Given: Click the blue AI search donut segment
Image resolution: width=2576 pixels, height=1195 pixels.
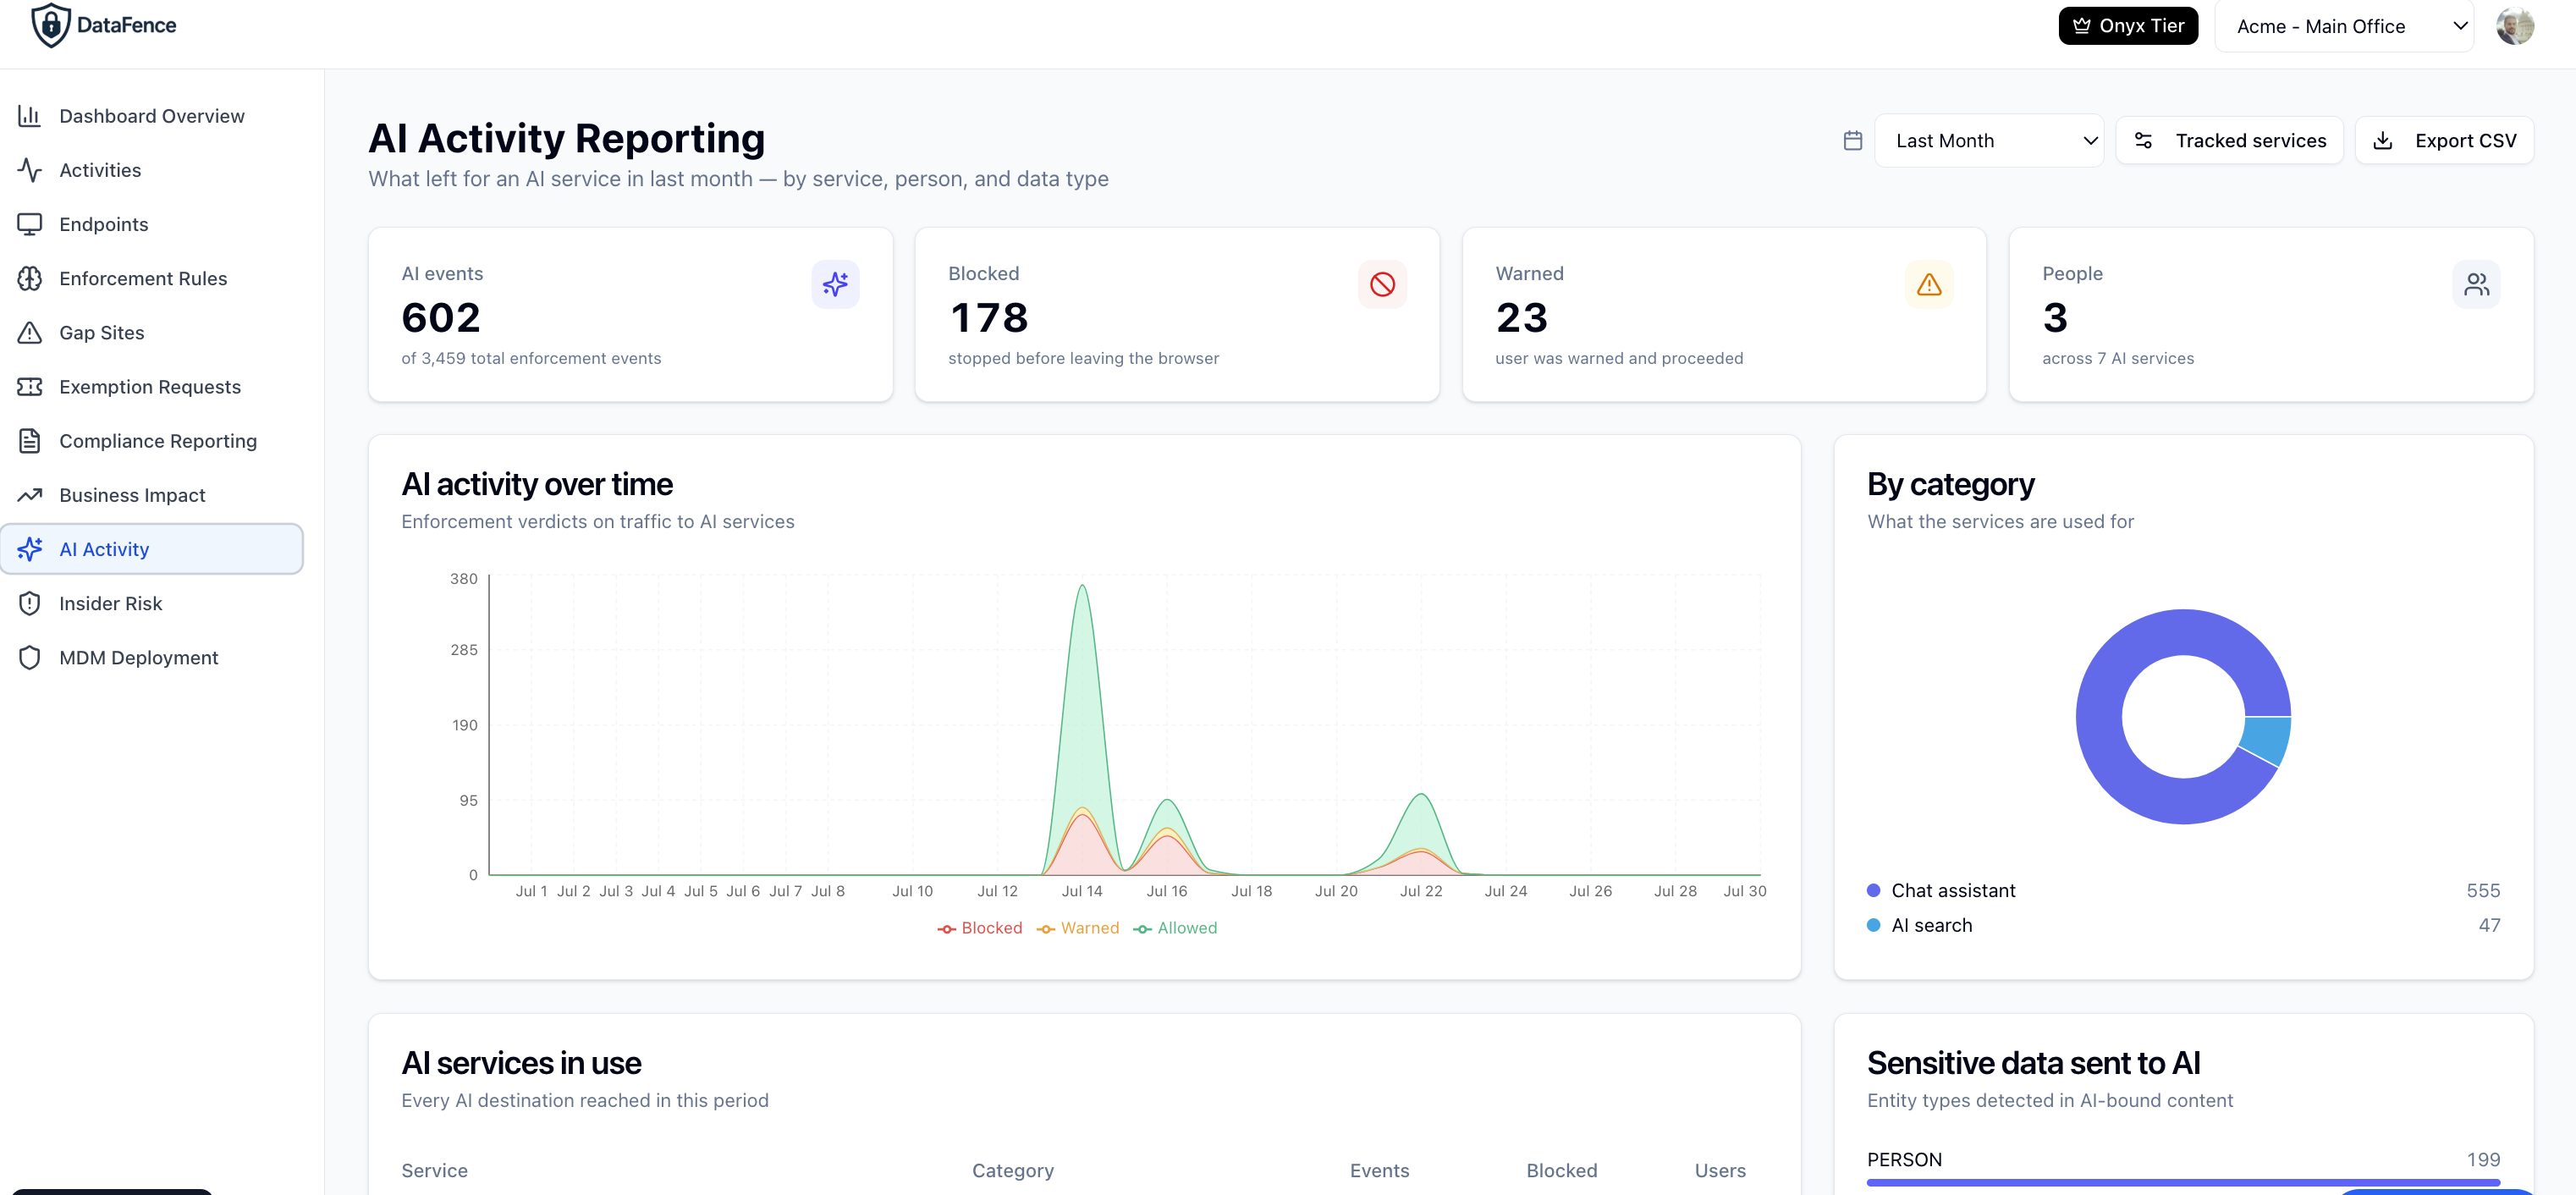Looking at the screenshot, I should pyautogui.click(x=2267, y=740).
